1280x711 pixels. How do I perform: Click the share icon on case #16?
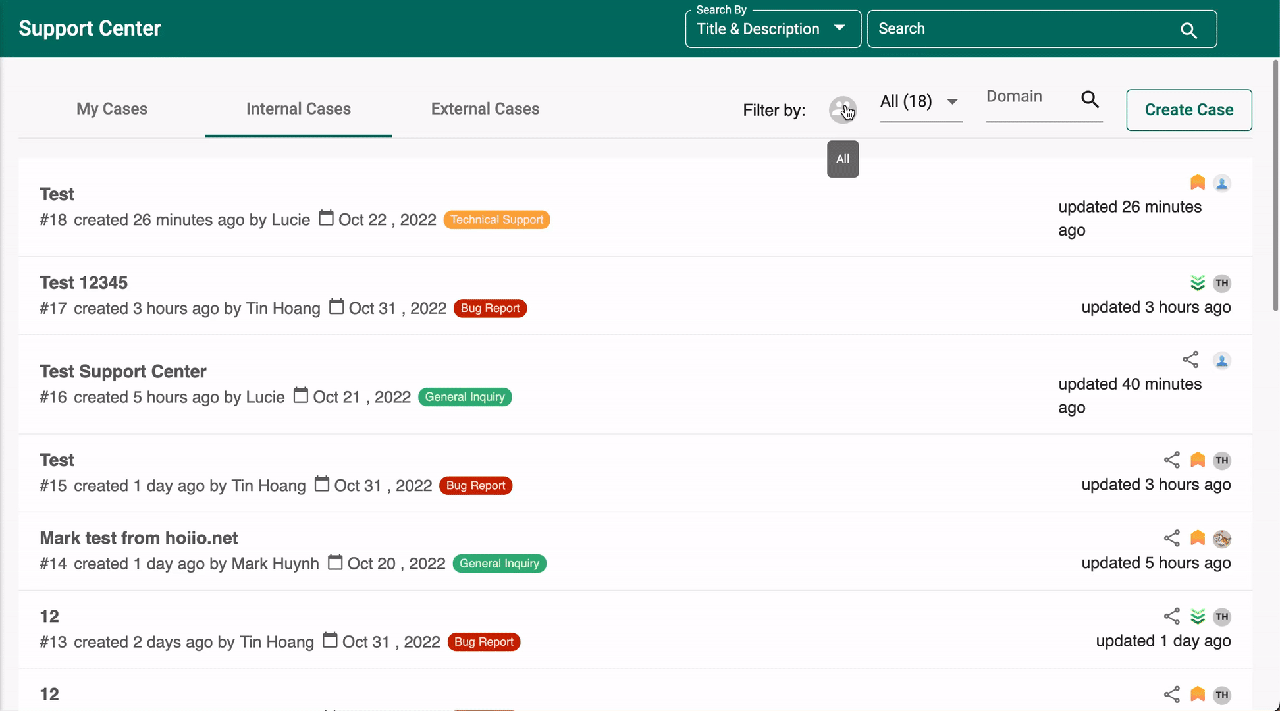1190,360
